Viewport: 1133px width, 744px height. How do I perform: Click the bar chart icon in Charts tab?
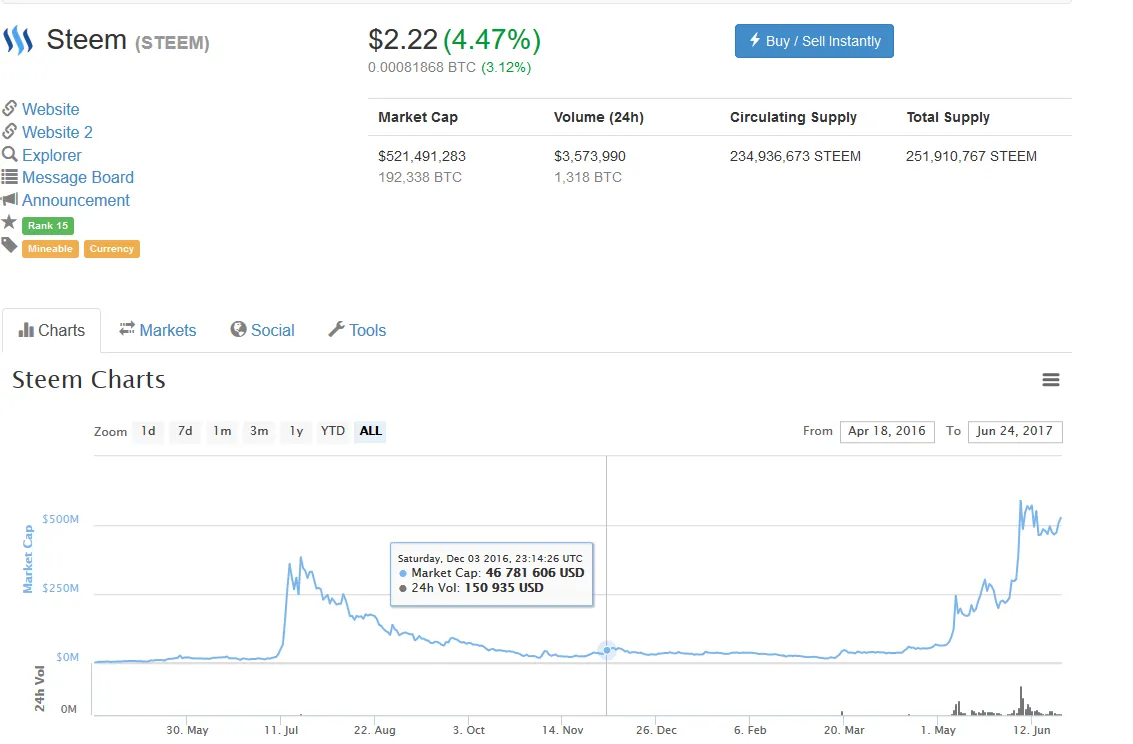[26, 330]
